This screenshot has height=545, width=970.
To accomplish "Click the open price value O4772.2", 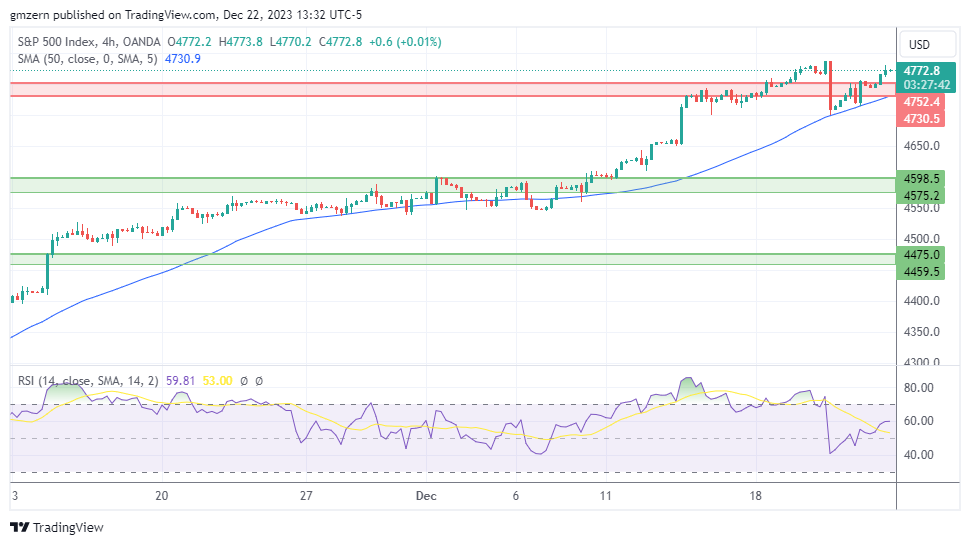I will click(x=189, y=42).
